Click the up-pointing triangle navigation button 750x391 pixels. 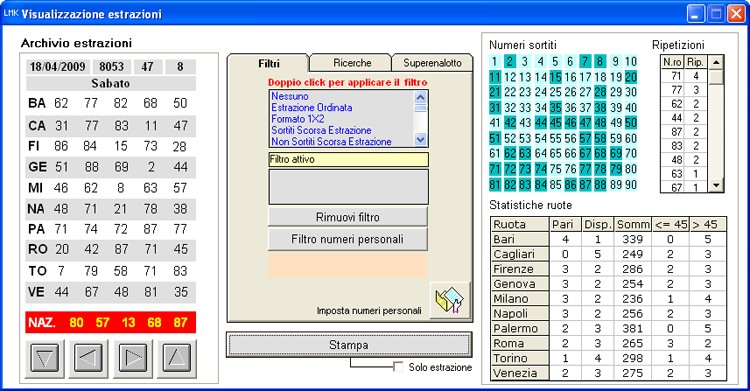click(177, 357)
